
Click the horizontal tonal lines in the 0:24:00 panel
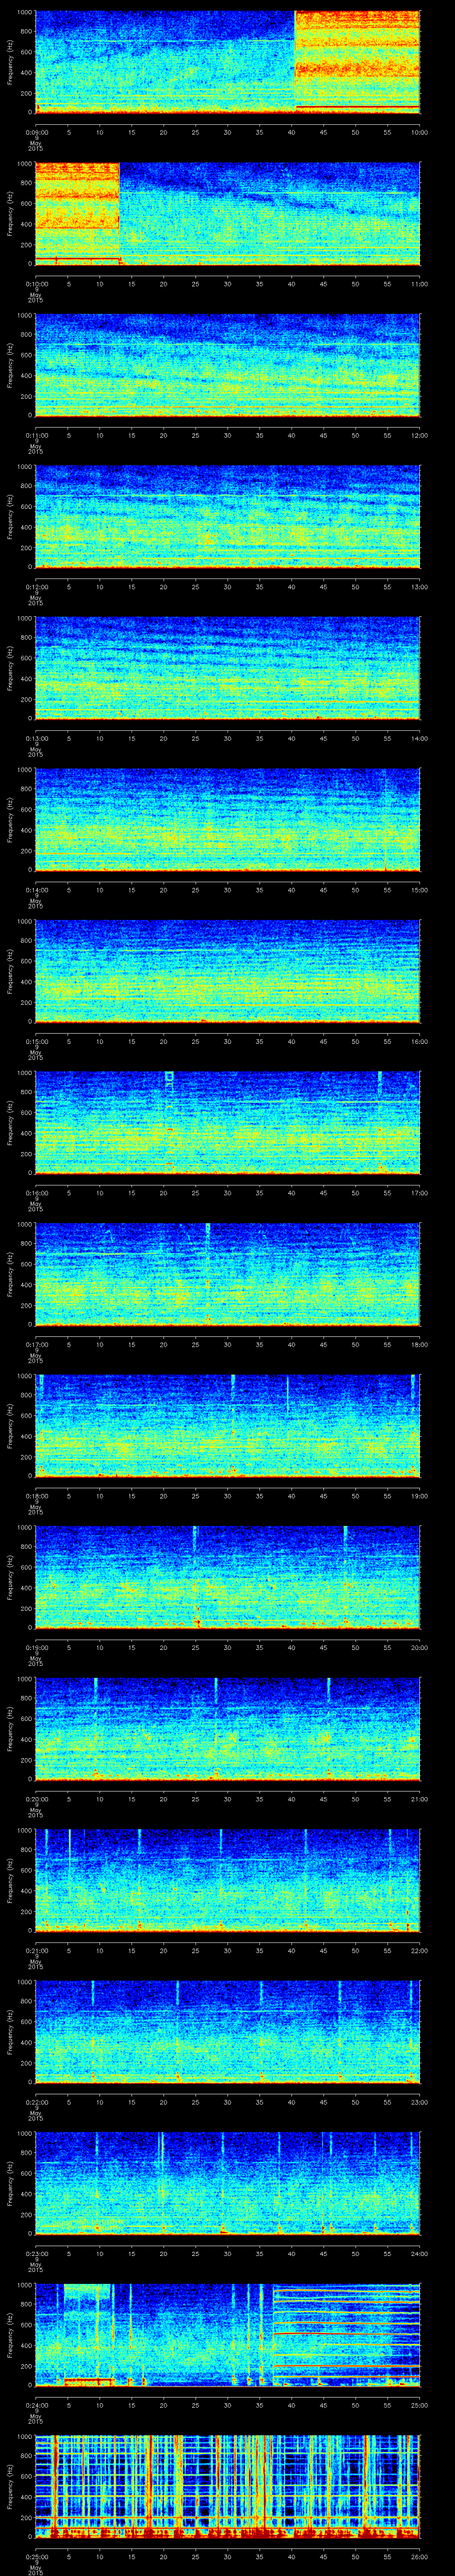tap(346, 2335)
